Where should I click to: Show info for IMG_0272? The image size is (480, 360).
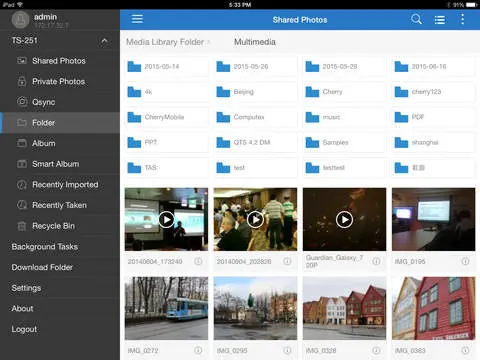coord(198,350)
